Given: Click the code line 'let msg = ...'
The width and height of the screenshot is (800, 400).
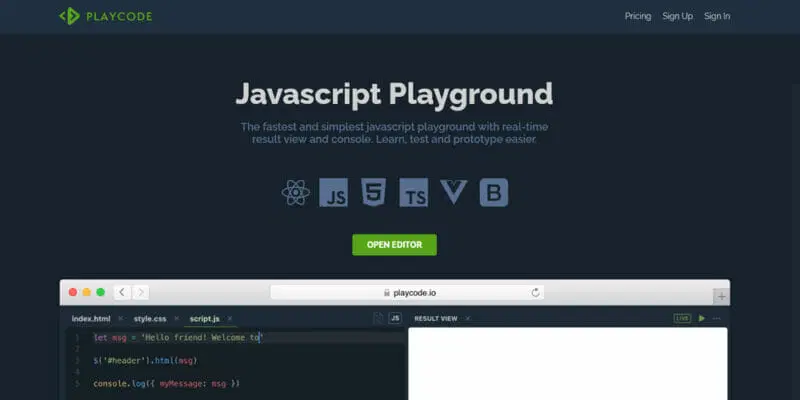Looking at the screenshot, I should pos(179,338).
